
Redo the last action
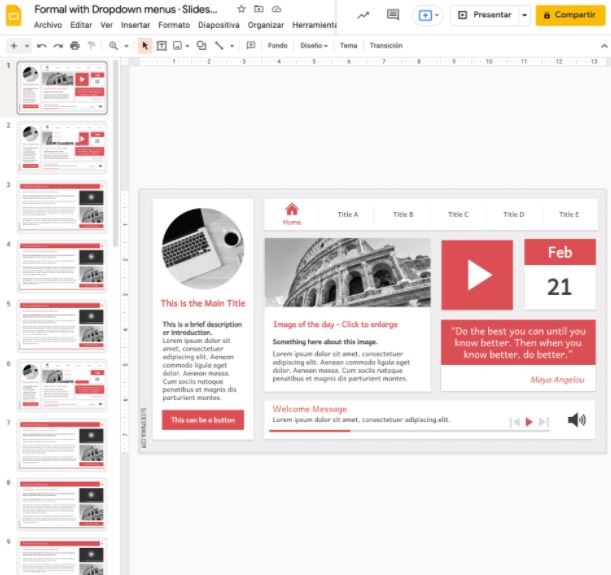[x=58, y=46]
